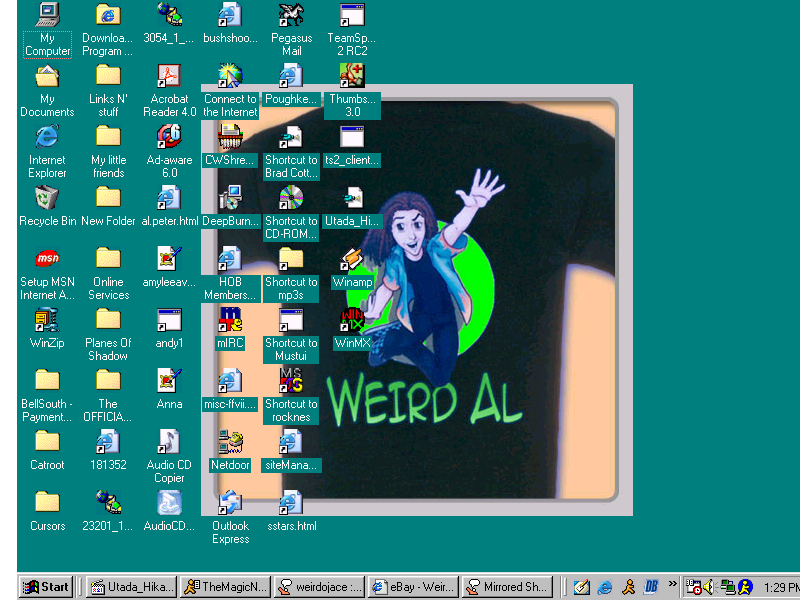Select the Anna file icon

(x=169, y=381)
